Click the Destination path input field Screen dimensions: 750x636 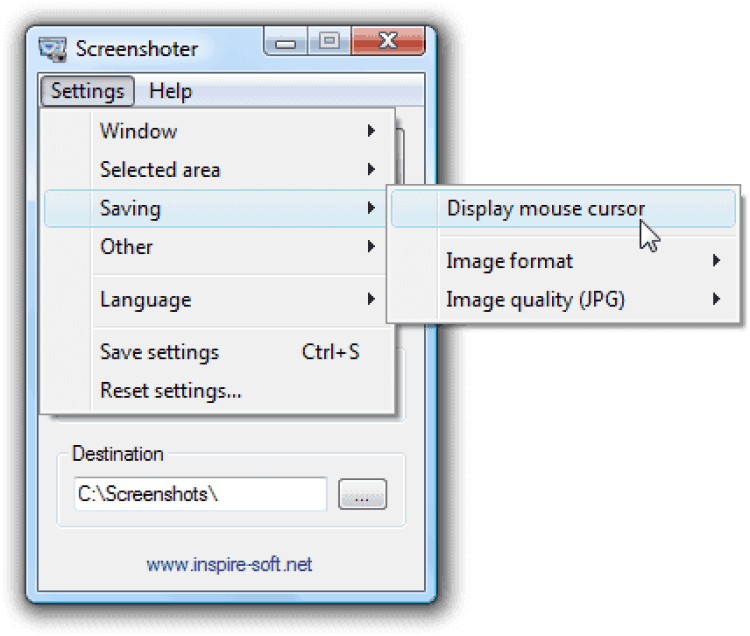coord(200,494)
